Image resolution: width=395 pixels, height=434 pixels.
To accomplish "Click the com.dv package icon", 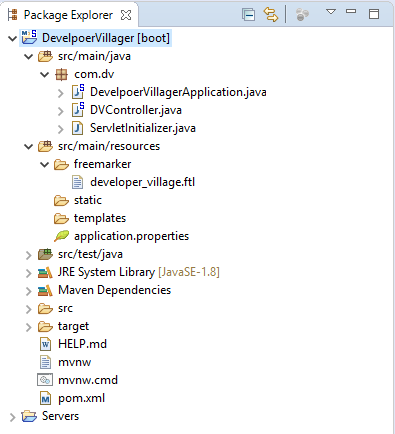I will 61,74.
